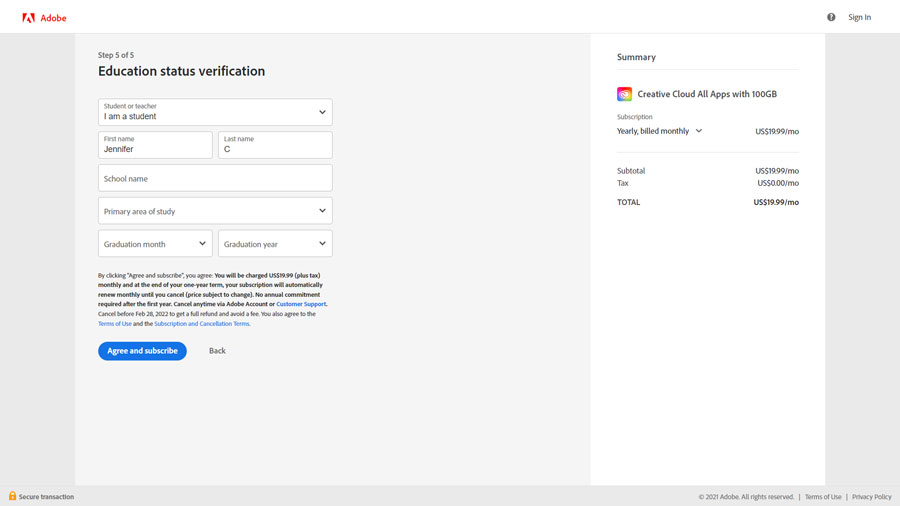This screenshot has height=506, width=900.
Task: Open the Student or teacher dropdown
Action: pos(215,112)
